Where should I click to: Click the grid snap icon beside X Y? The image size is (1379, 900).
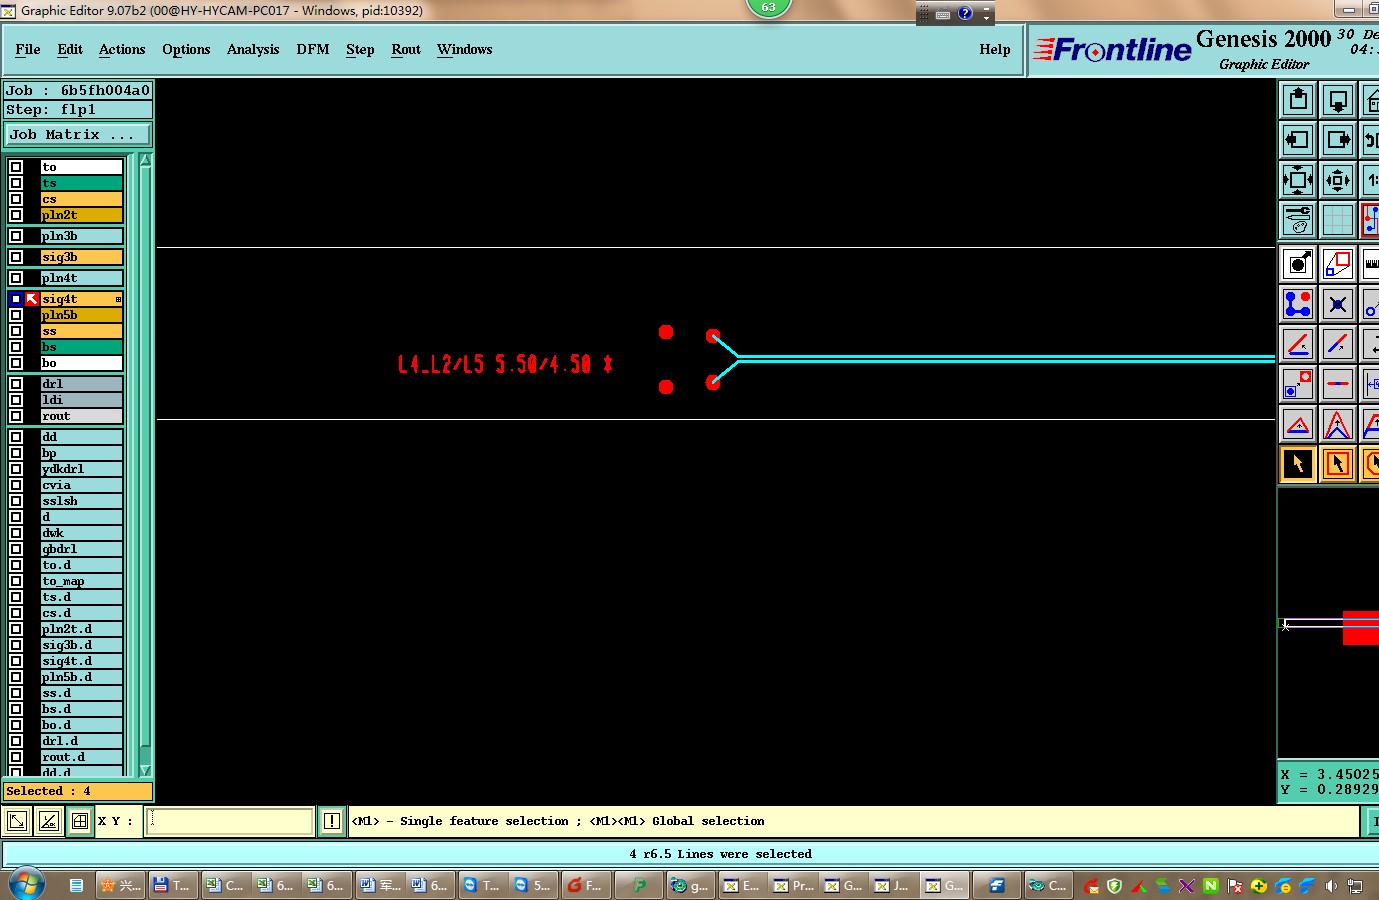[x=80, y=822]
